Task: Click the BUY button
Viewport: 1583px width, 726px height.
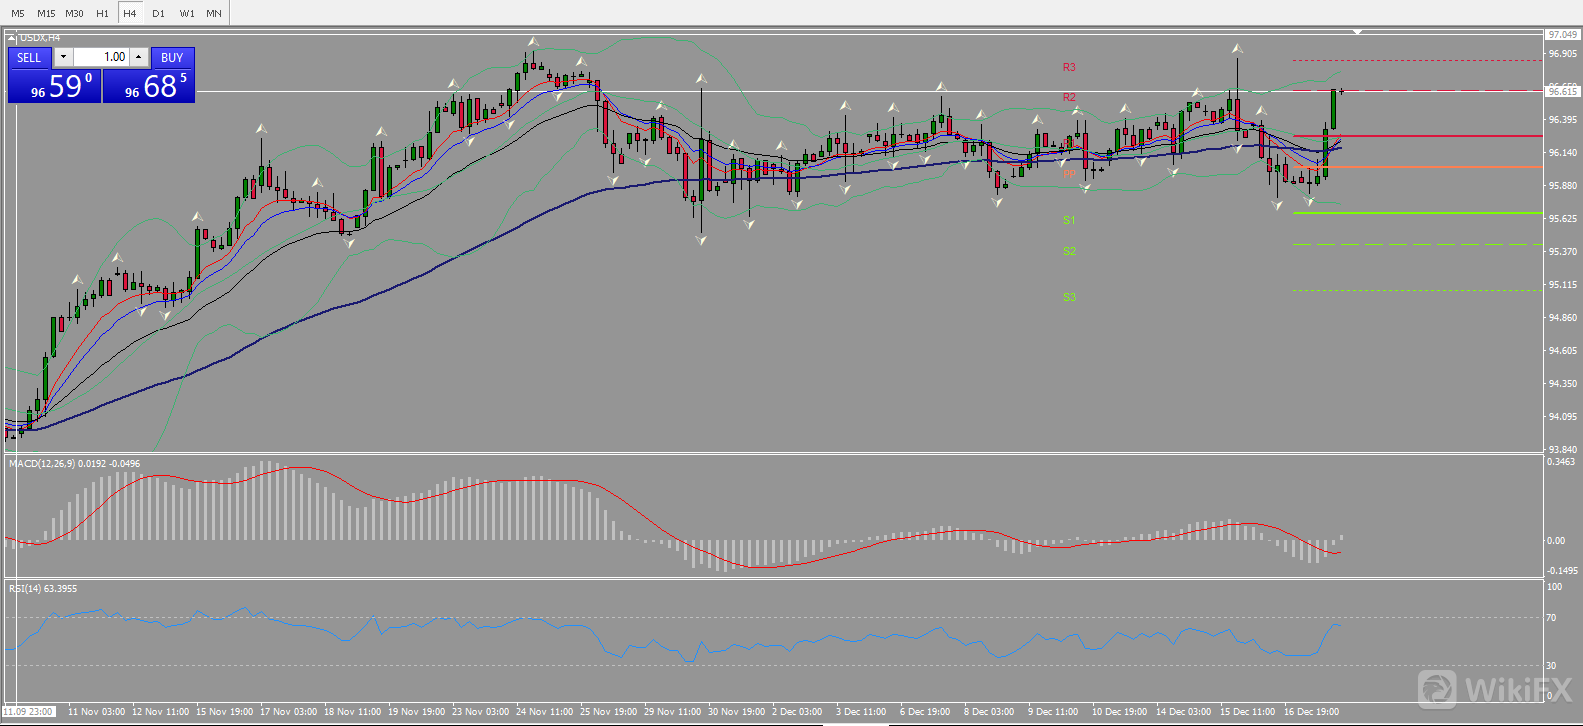Action: pos(172,58)
